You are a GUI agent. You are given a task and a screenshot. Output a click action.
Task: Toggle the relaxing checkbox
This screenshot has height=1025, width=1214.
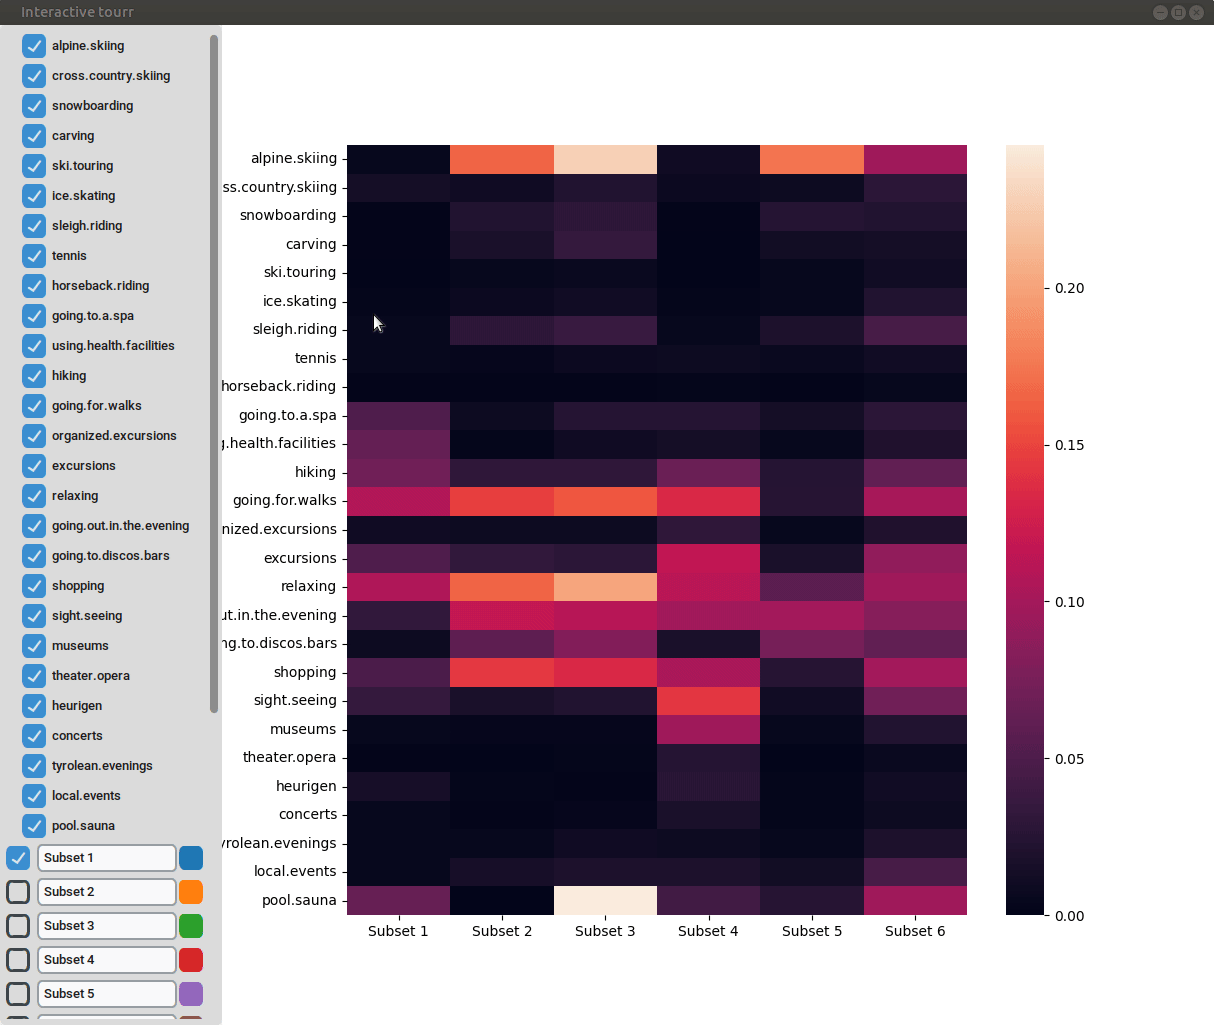34,496
